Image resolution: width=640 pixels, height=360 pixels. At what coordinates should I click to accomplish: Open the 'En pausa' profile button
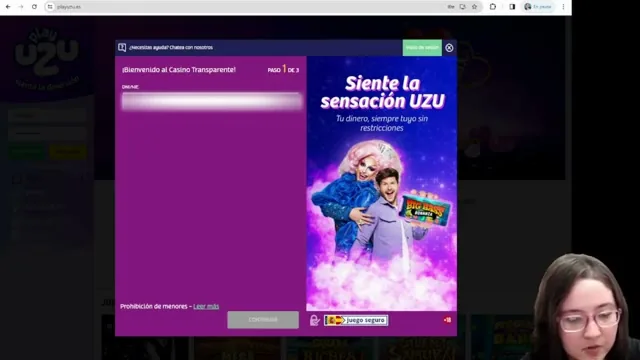pos(538,7)
